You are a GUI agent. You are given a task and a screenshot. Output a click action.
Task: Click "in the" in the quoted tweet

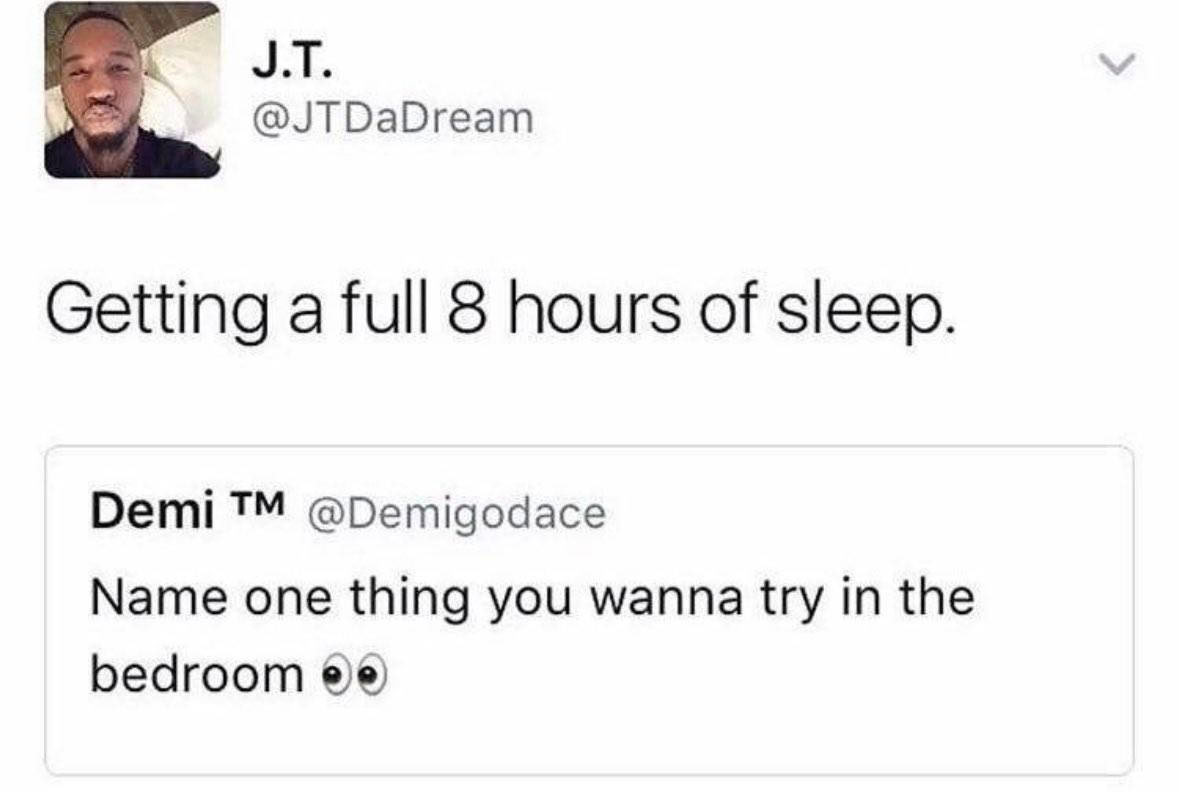click(908, 596)
